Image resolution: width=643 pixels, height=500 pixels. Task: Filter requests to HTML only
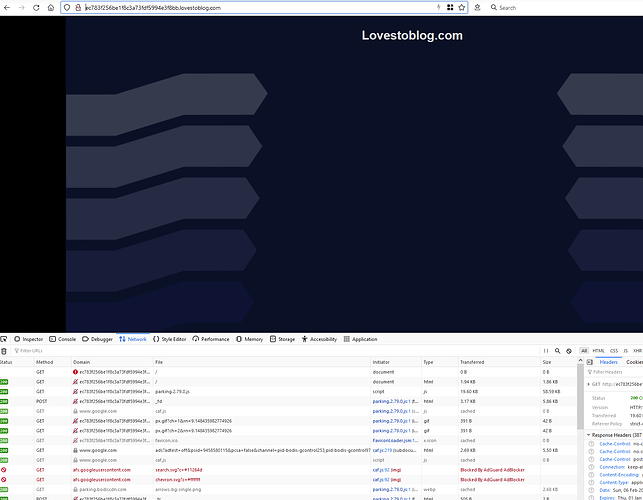pos(598,351)
